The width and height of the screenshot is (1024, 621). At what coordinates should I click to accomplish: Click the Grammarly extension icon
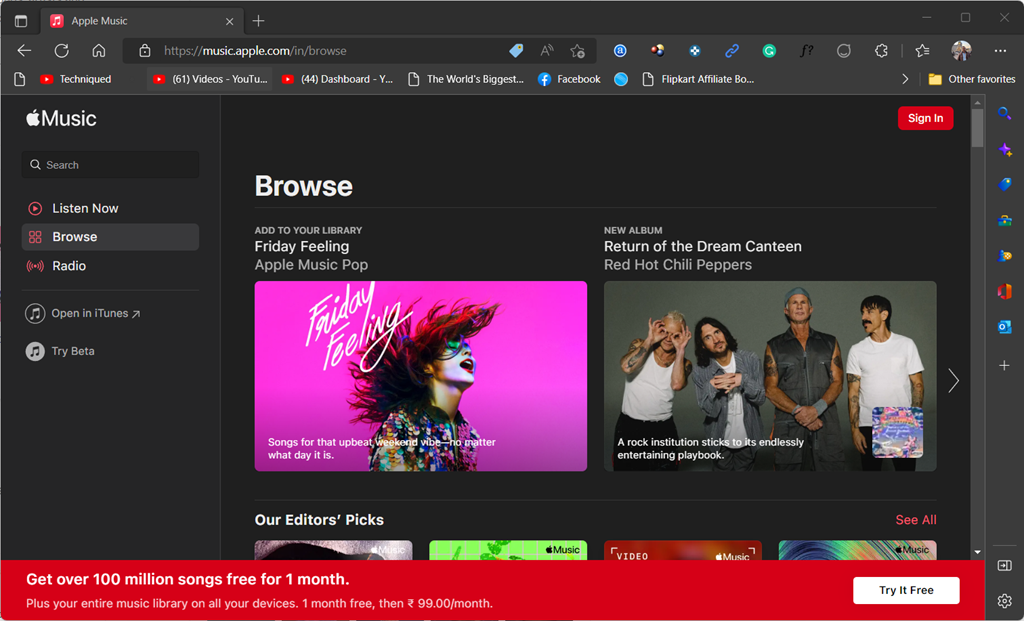pos(769,50)
